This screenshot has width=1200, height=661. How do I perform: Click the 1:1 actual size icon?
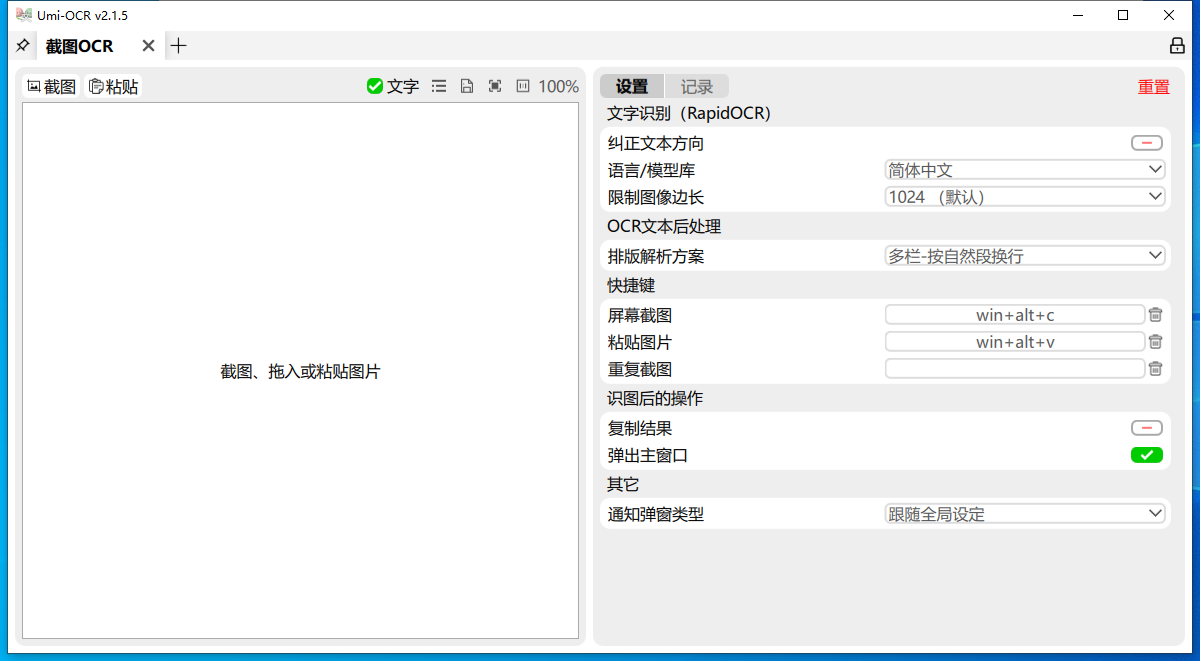523,87
